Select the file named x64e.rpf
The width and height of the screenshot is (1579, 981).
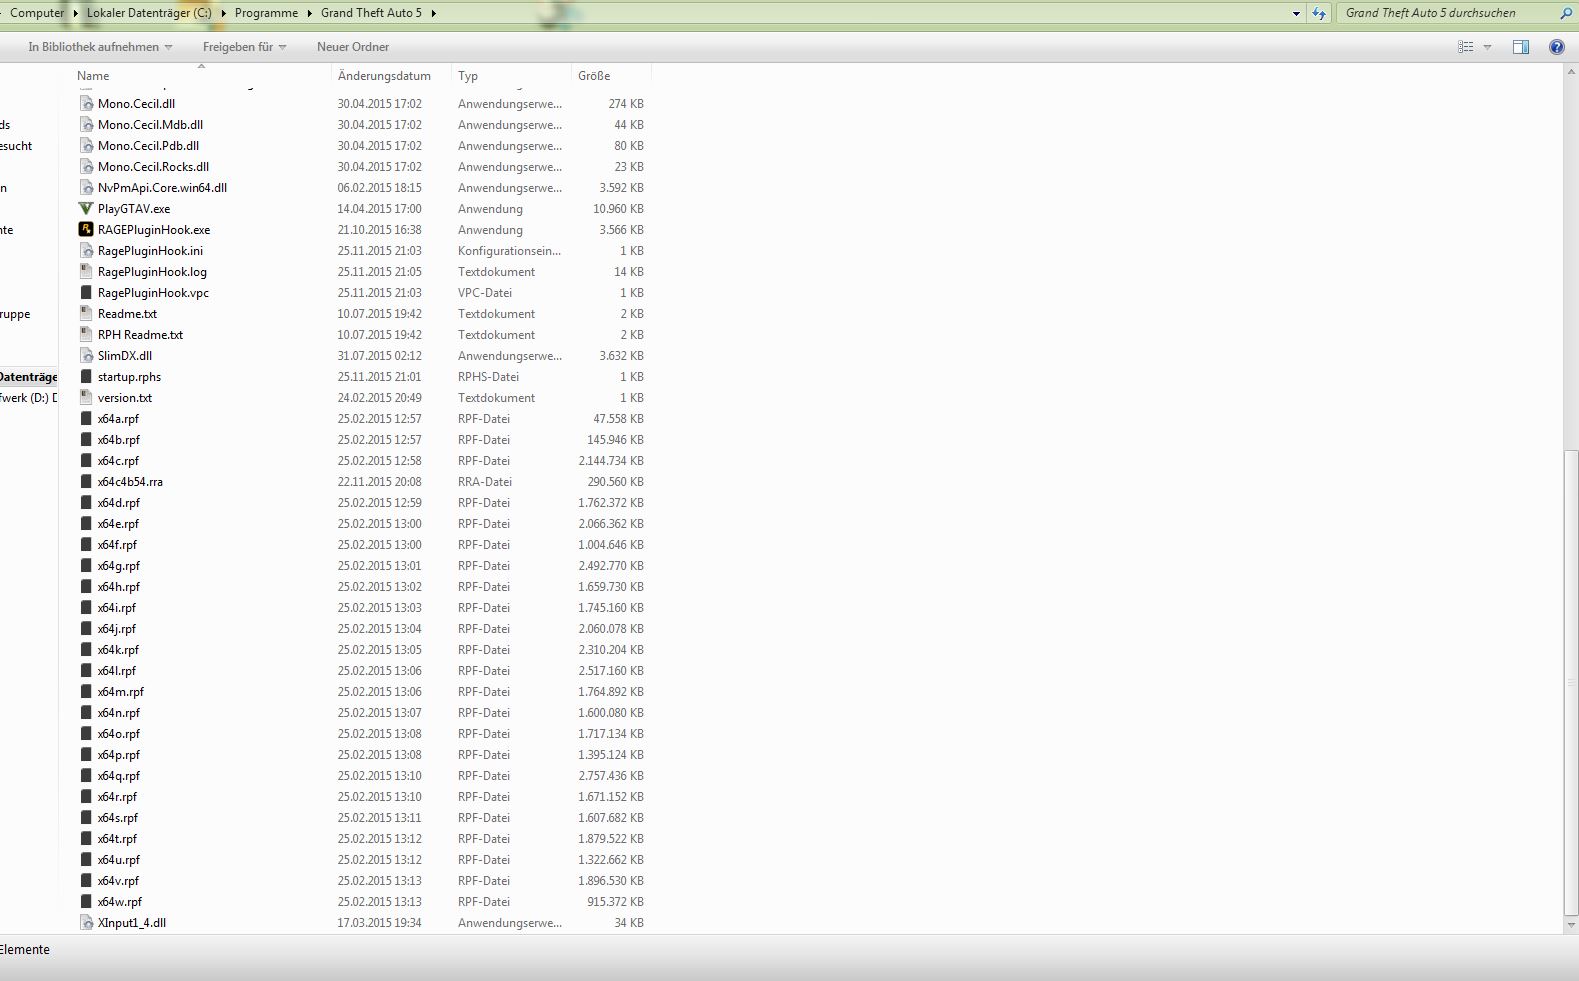pyautogui.click(x=118, y=524)
